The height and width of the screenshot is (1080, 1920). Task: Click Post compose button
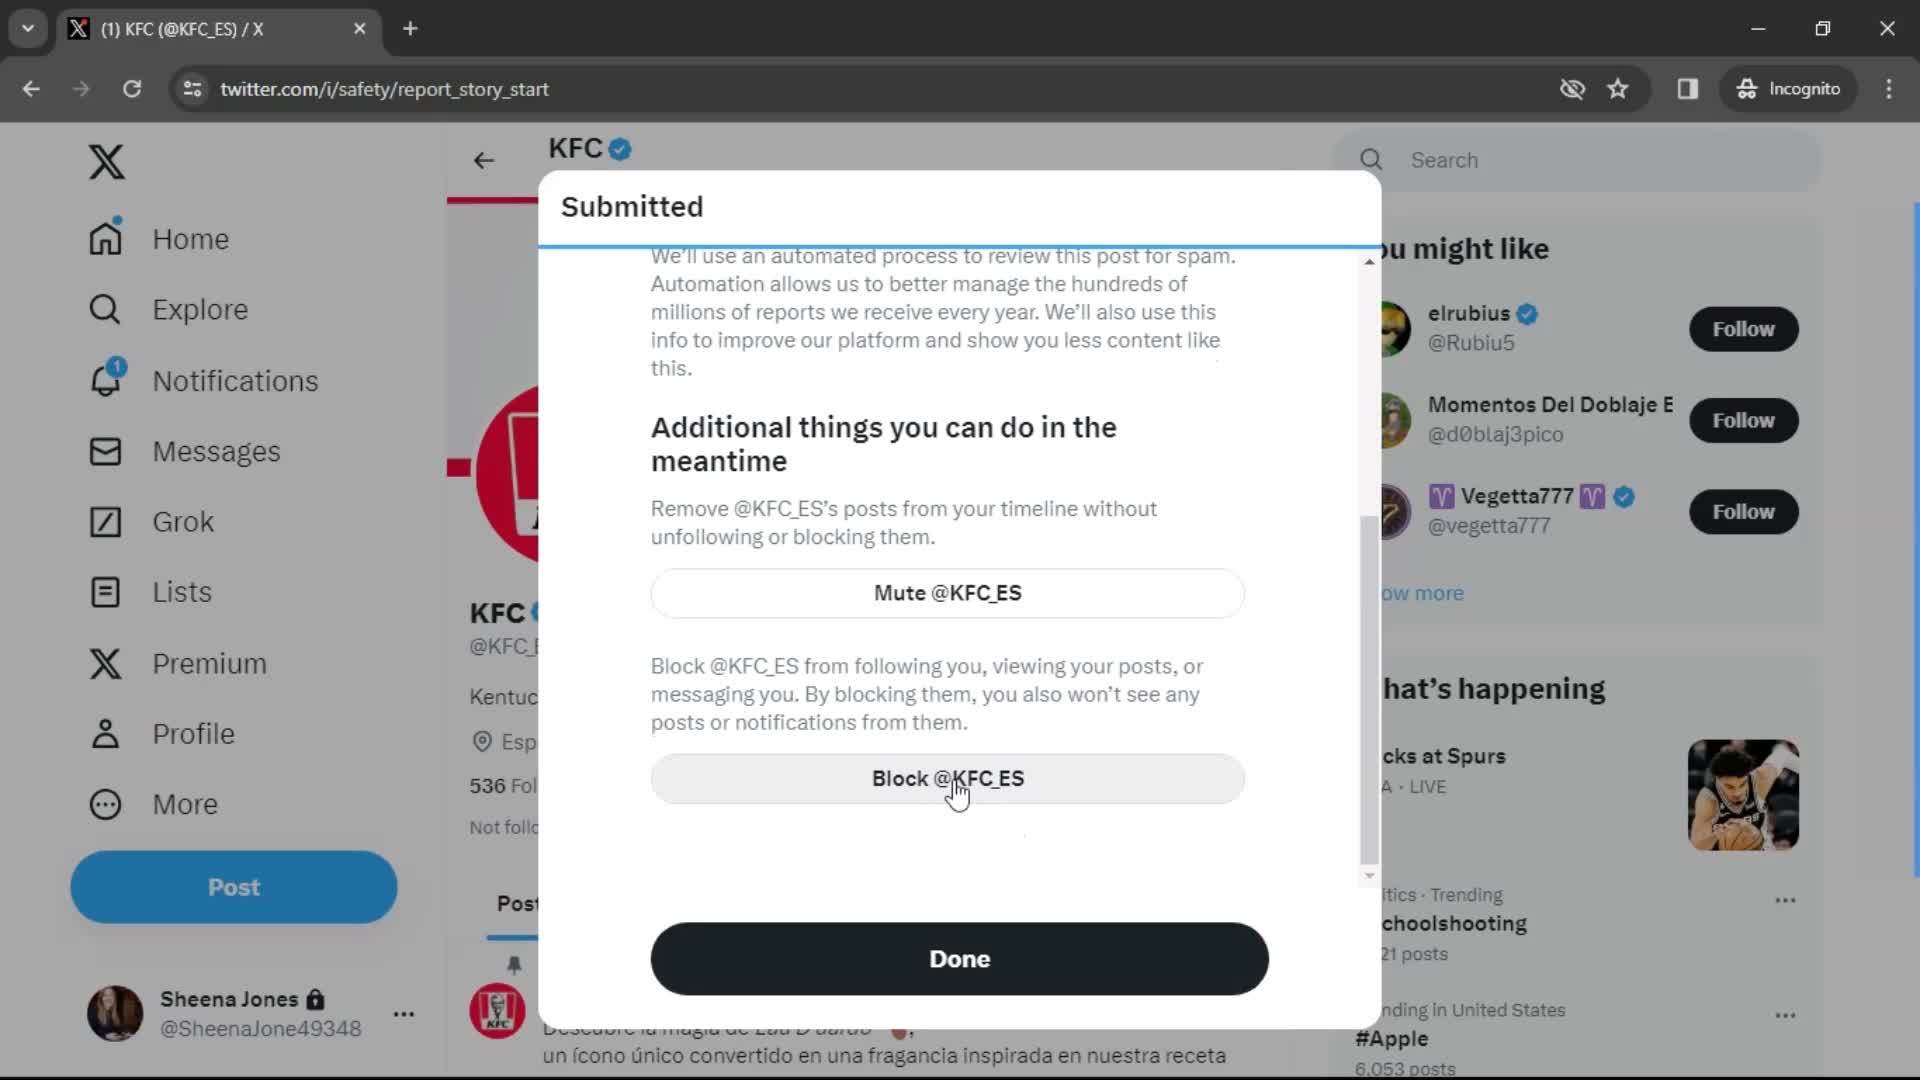pyautogui.click(x=233, y=887)
